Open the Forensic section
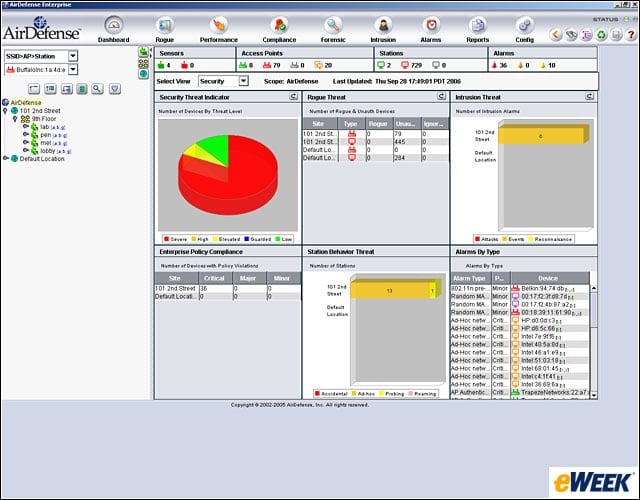The height and width of the screenshot is (500, 640). (x=333, y=29)
